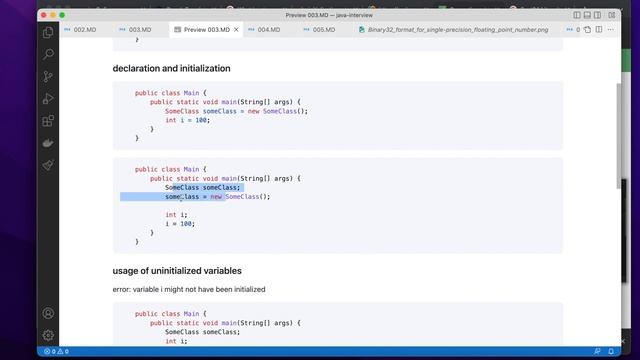Open the Explorer view in activity bar
The image size is (640, 360).
tap(48, 32)
